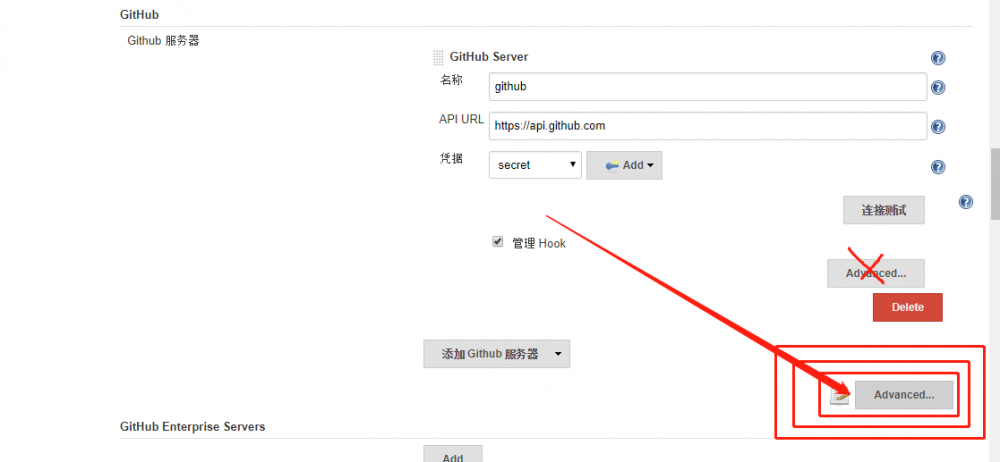The width and height of the screenshot is (1000, 462).
Task: Click the Advanced button beside notepad icon
Action: [904, 395]
